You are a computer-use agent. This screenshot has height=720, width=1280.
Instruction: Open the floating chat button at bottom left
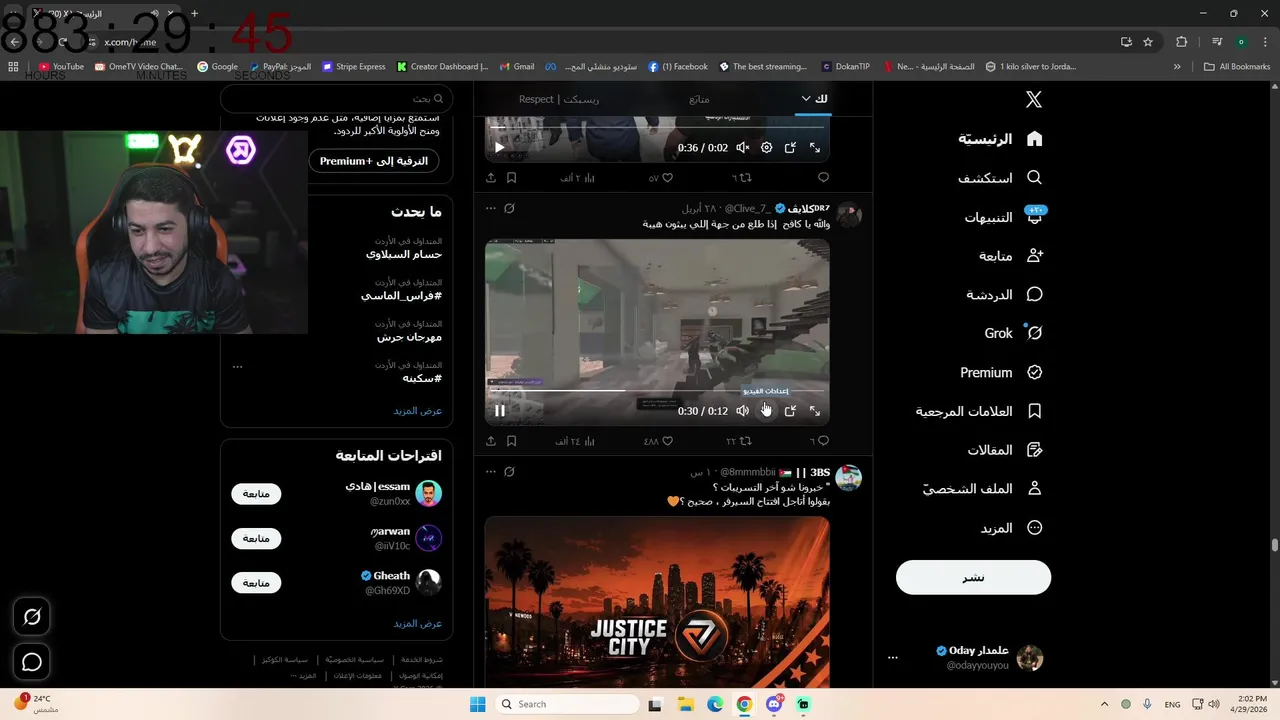pyautogui.click(x=32, y=662)
